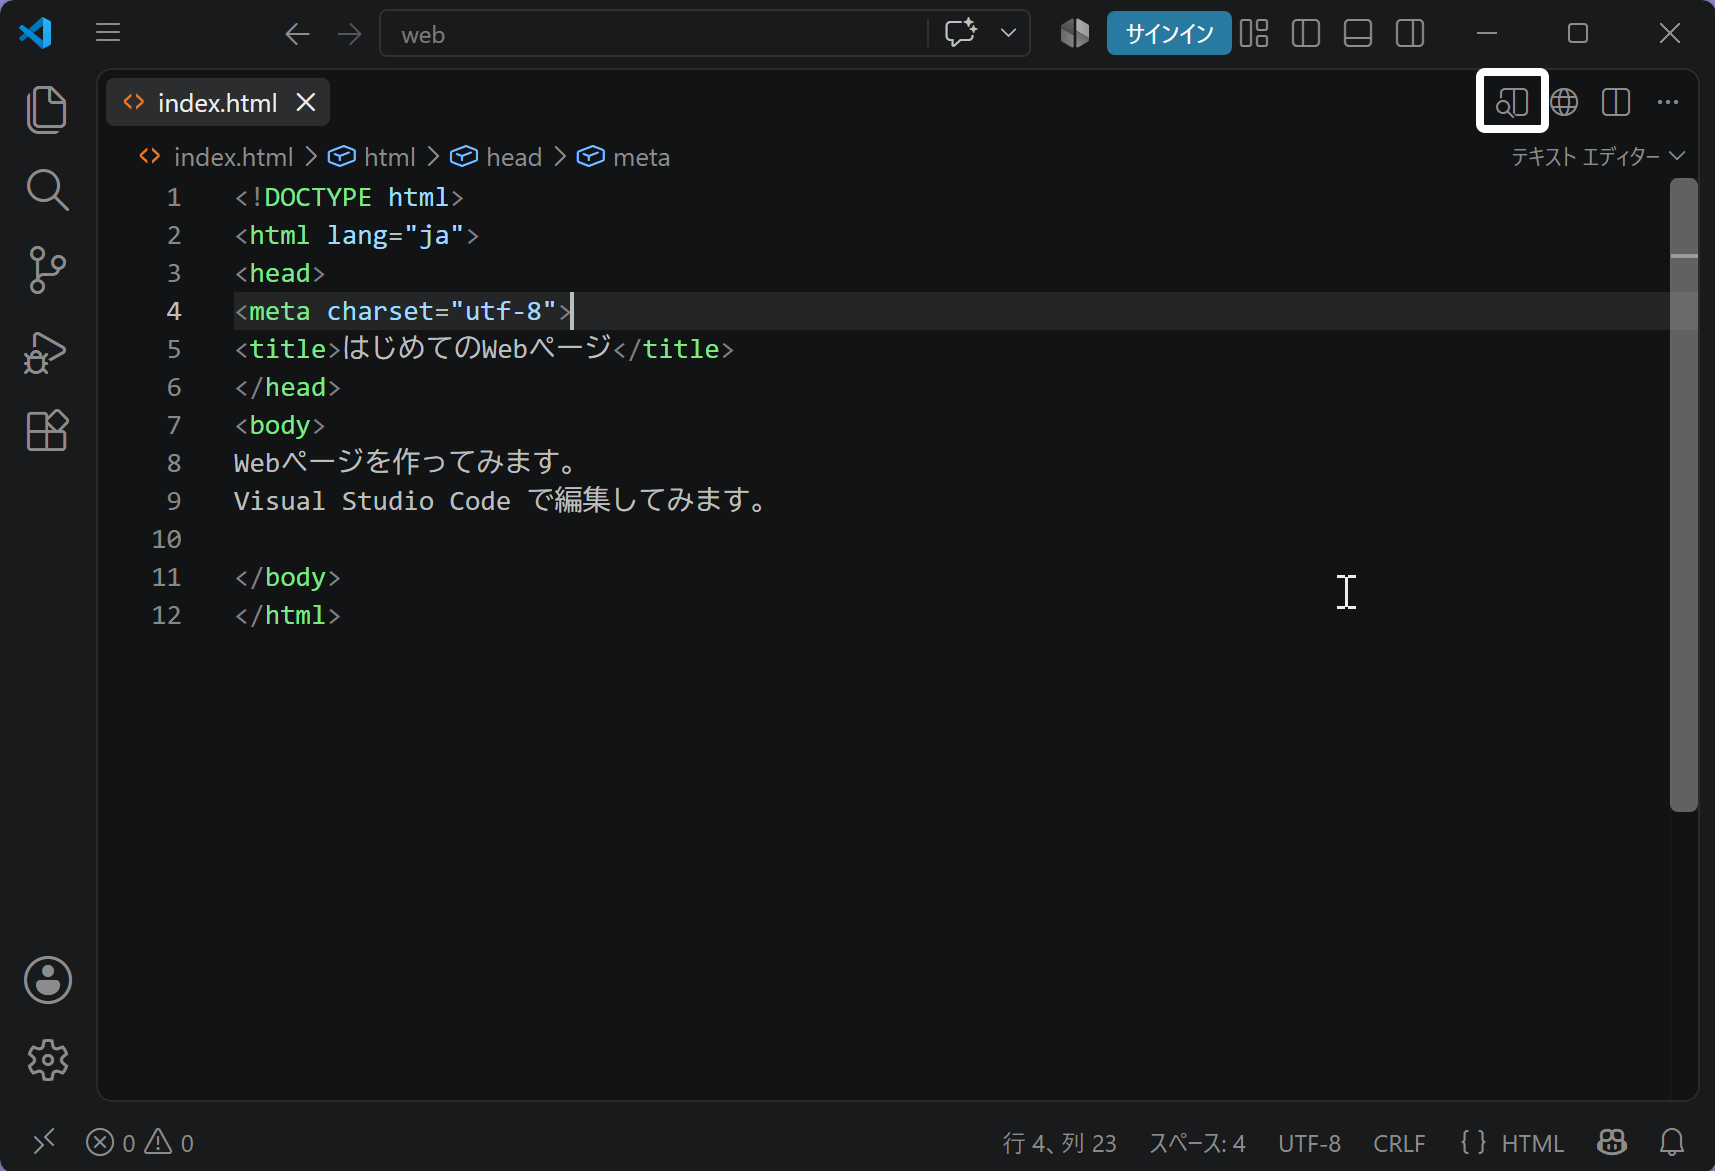Image resolution: width=1715 pixels, height=1171 pixels.
Task: Close the index.html tab
Action: coord(306,102)
